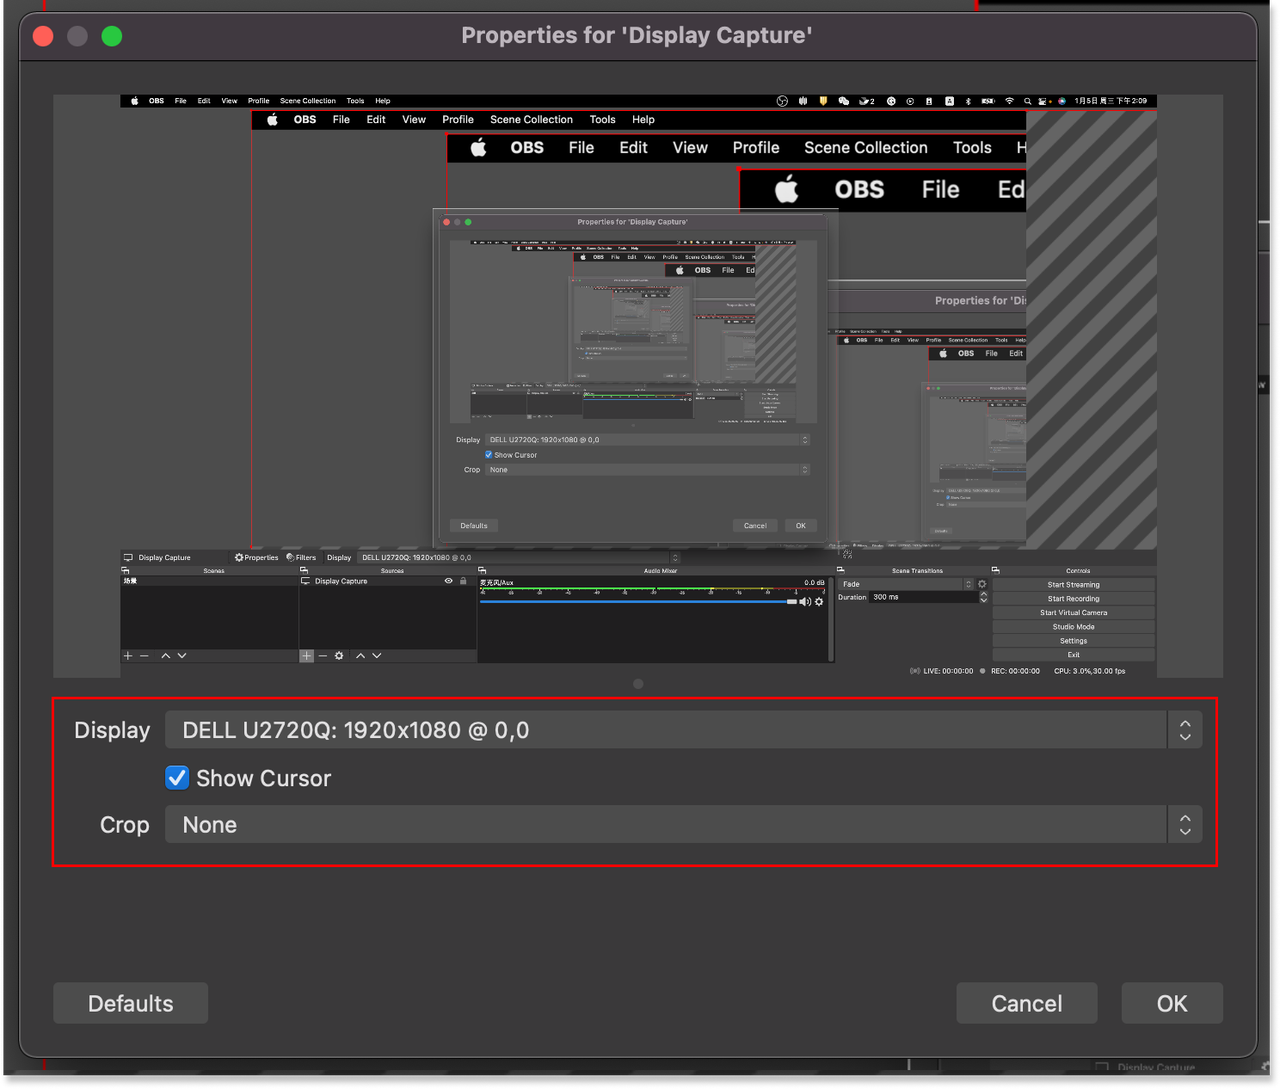Click move scene up arrow in preview

click(x=166, y=656)
